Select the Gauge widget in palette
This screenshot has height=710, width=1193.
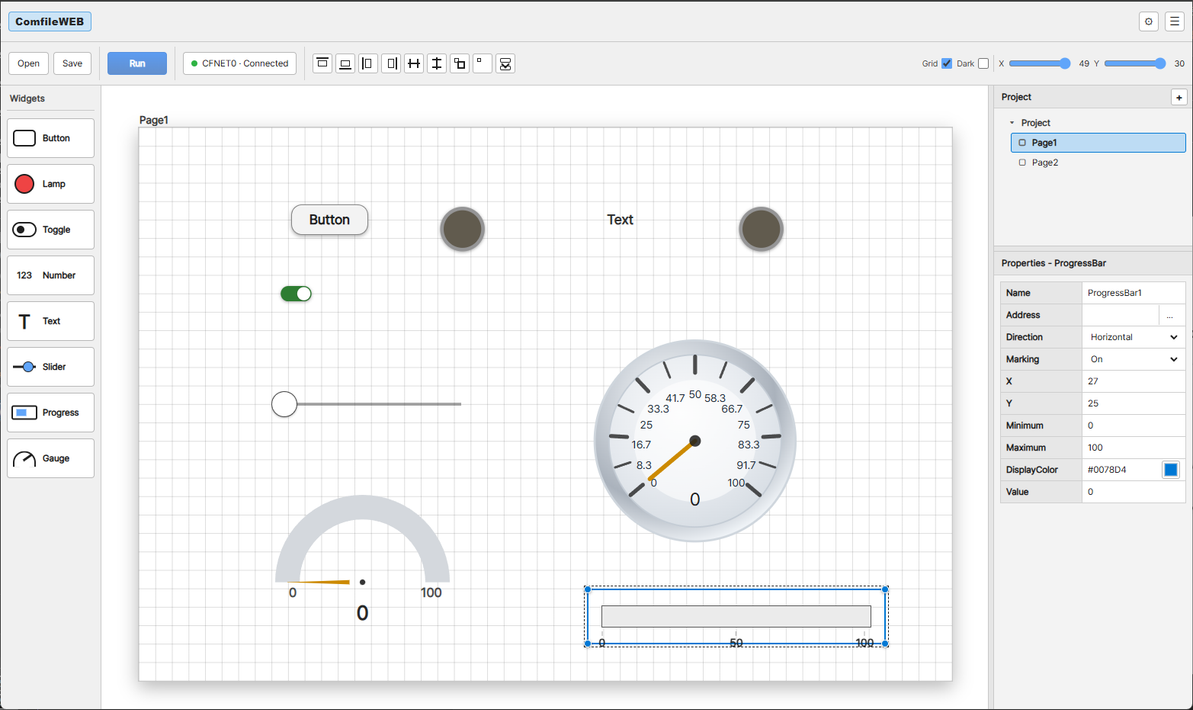[x=51, y=457]
